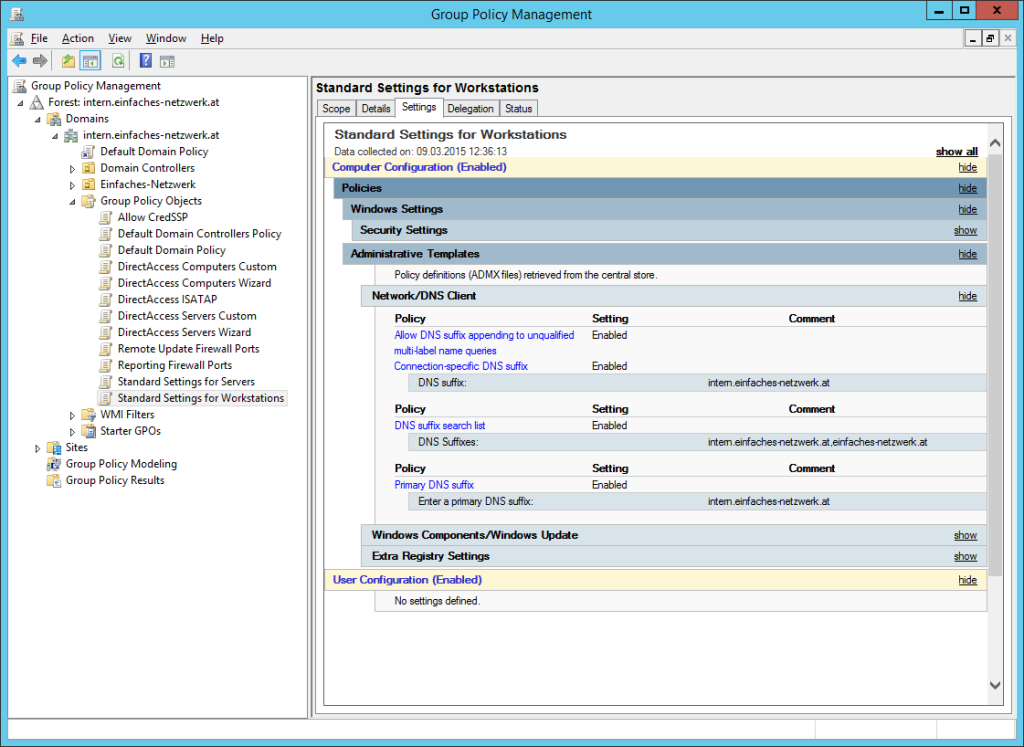The width and height of the screenshot is (1024, 747).
Task: Toggle the Show/Hide console tree icon
Action: pyautogui.click(x=89, y=60)
